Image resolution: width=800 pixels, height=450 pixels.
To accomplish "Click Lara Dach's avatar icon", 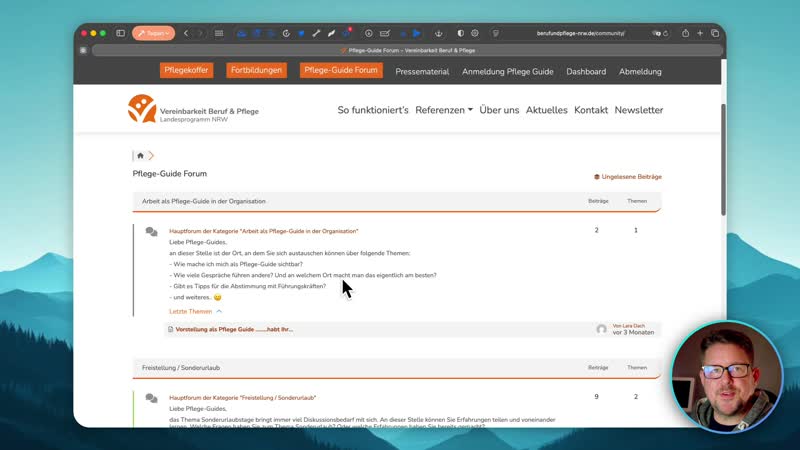I will click(x=601, y=329).
